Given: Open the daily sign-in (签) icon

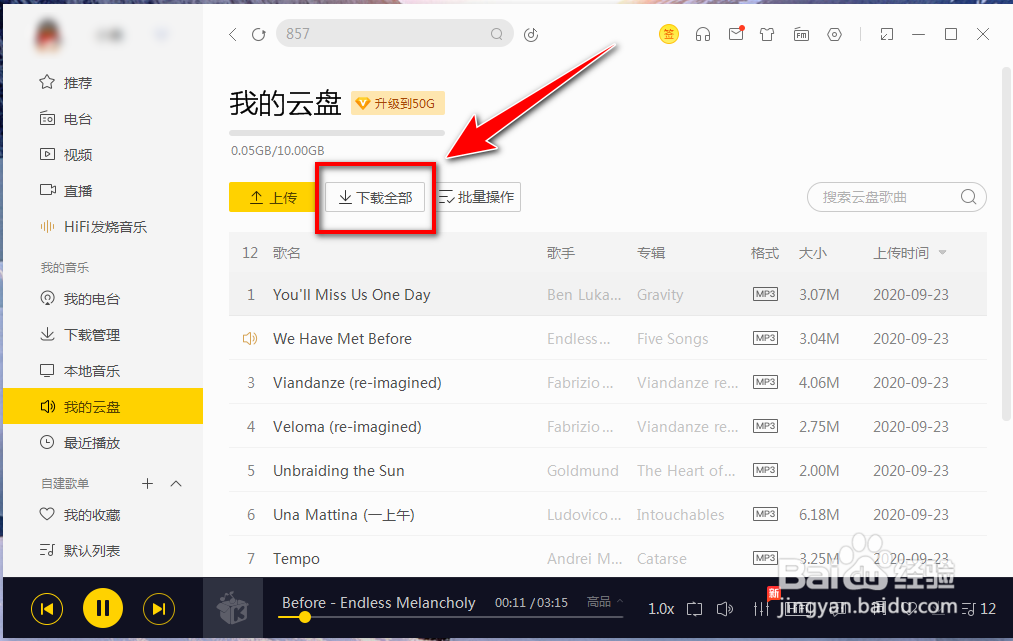Looking at the screenshot, I should 668,33.
